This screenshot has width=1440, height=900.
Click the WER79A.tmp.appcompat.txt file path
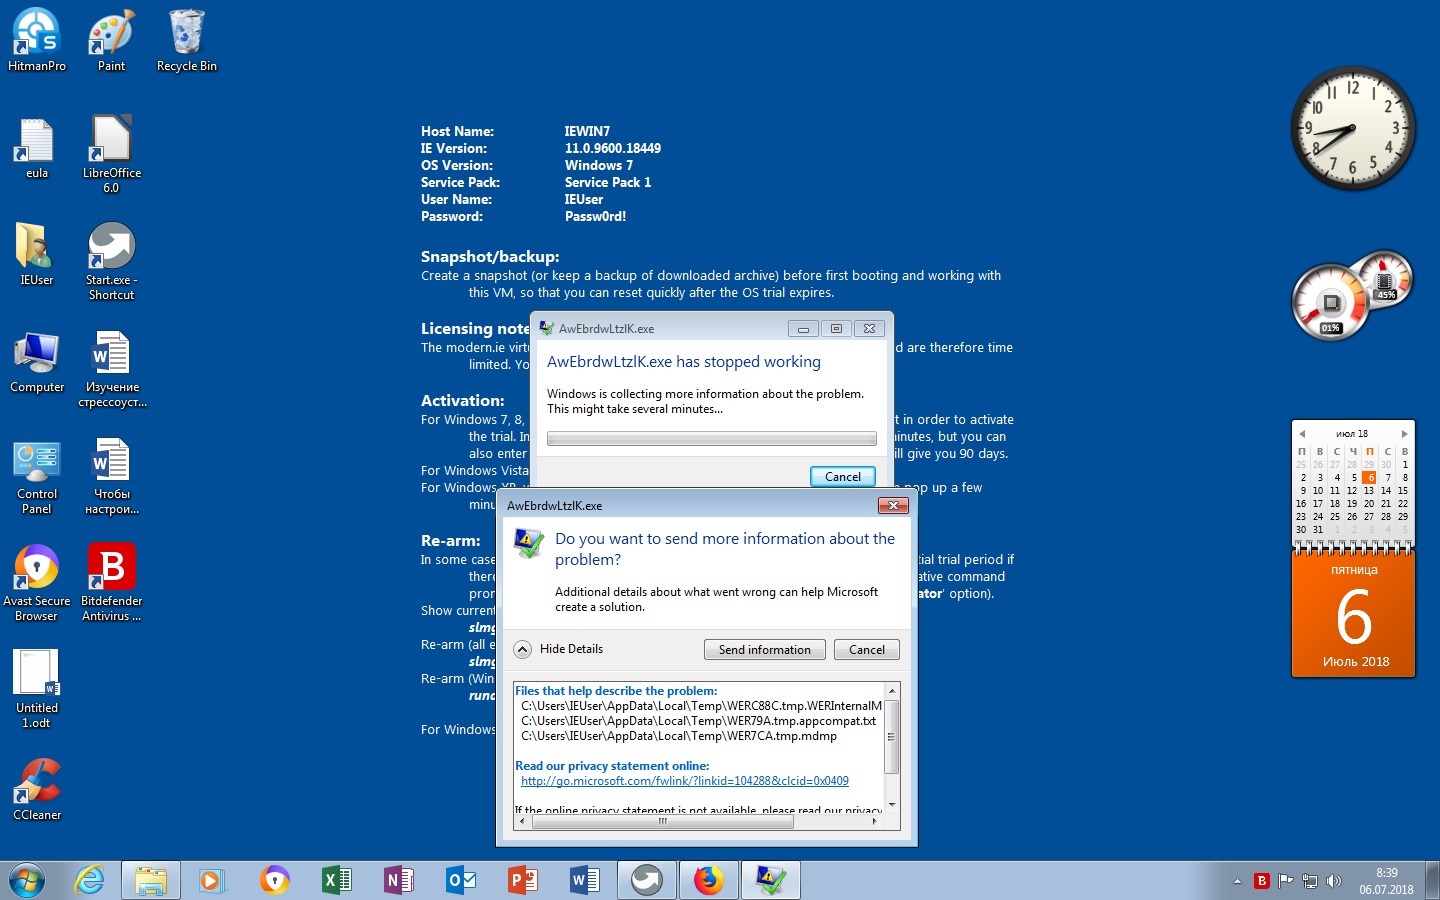[698, 721]
